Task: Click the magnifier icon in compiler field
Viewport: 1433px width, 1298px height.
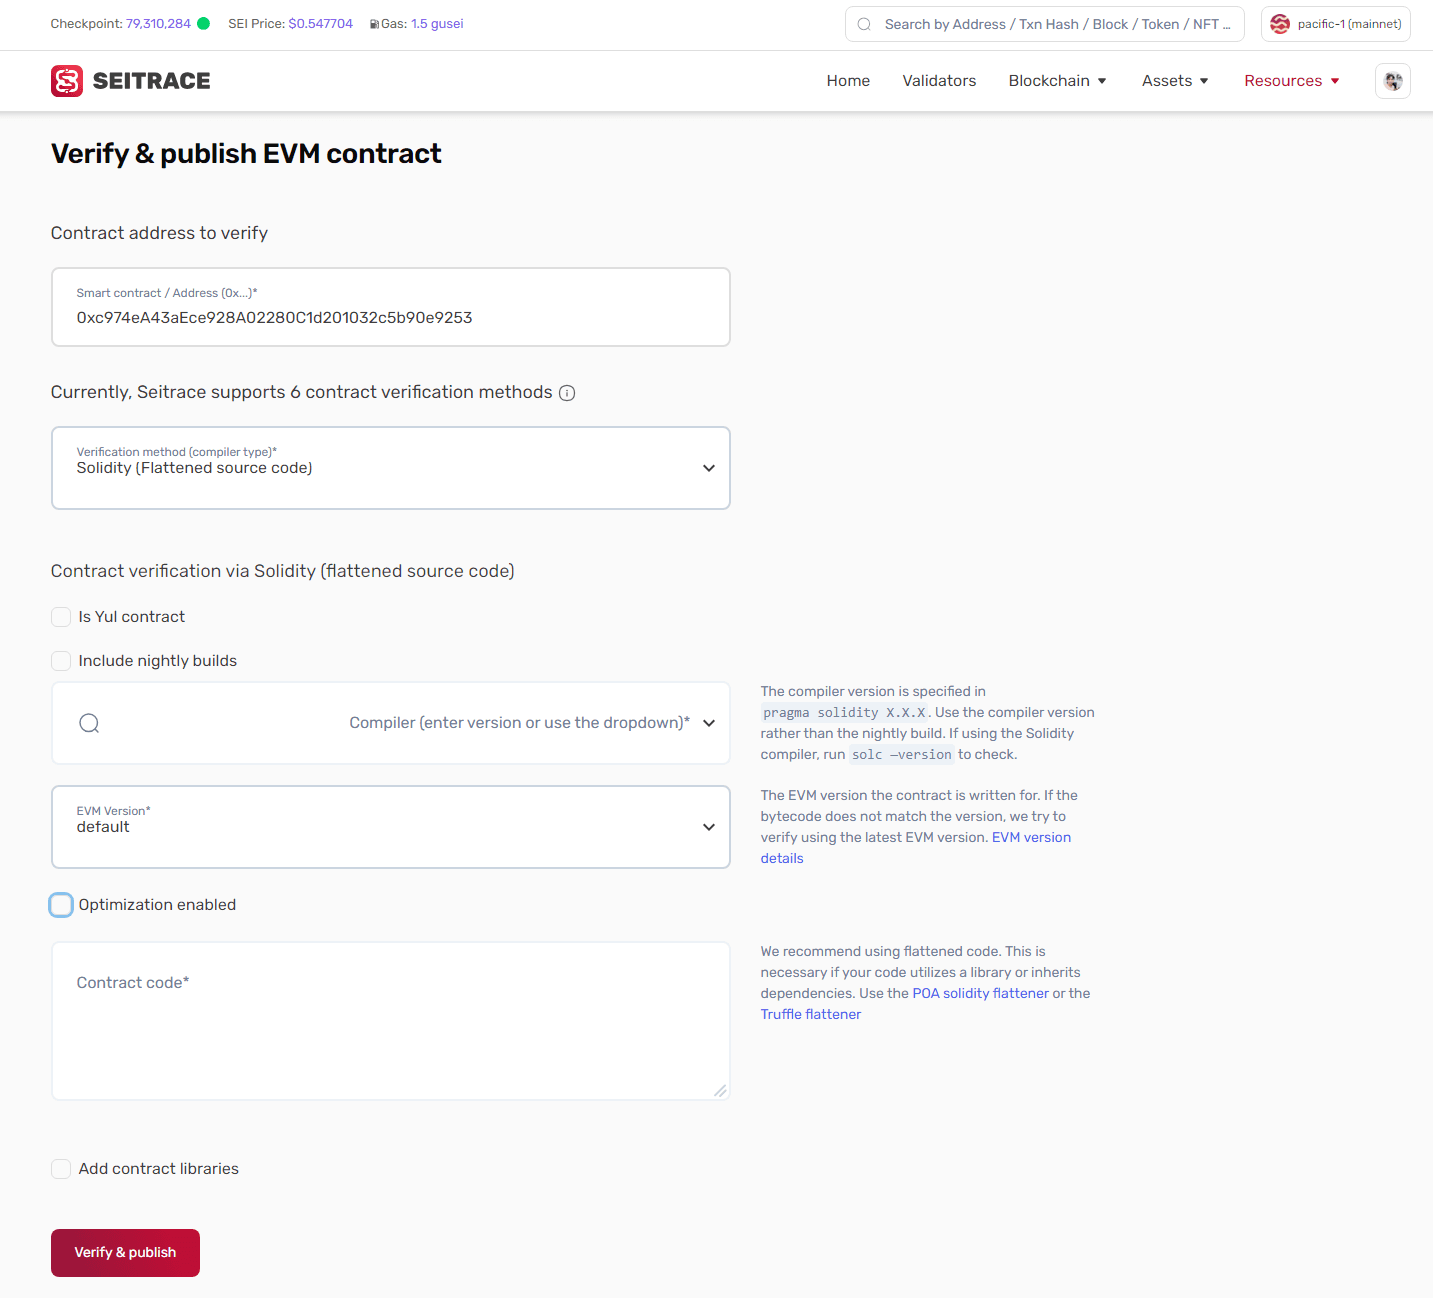Action: pyautogui.click(x=89, y=723)
